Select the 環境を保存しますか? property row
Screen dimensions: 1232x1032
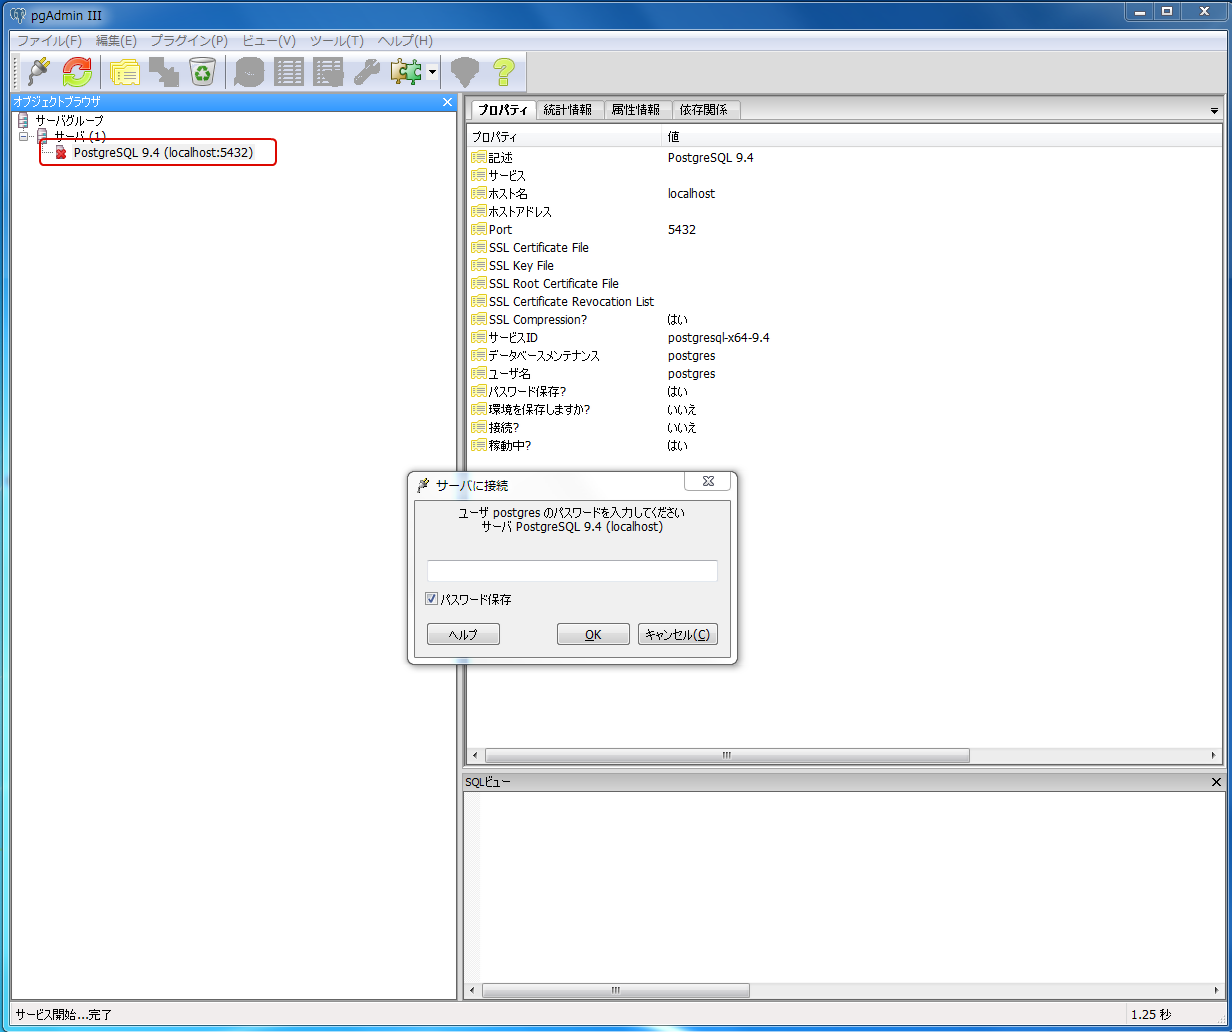[x=844, y=410]
